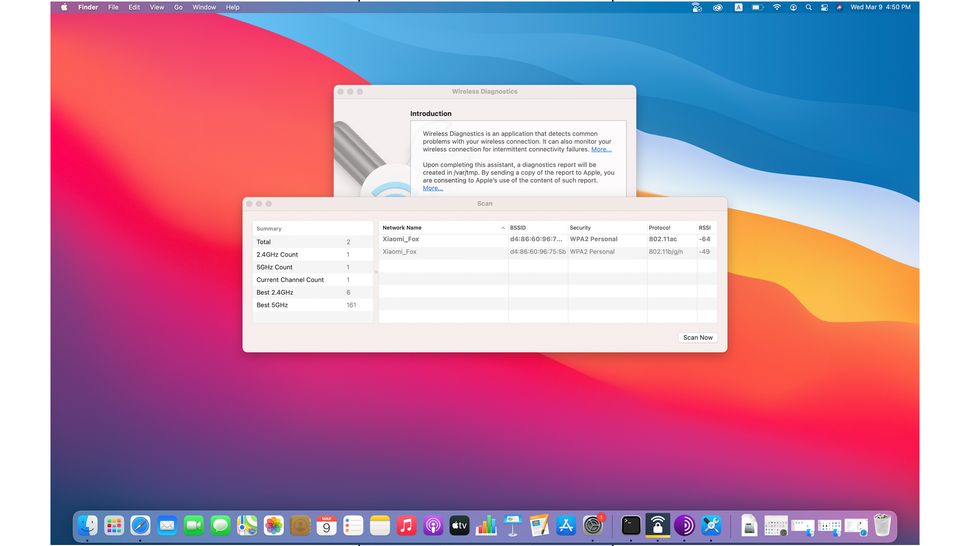Screen dimensions: 970x546
Task: Sort by Security column header
Action: click(607, 228)
